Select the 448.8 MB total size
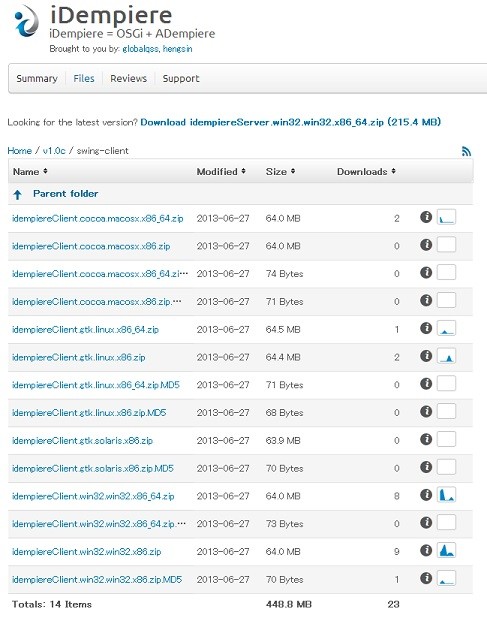Screen dimensions: 487x624 (289, 604)
